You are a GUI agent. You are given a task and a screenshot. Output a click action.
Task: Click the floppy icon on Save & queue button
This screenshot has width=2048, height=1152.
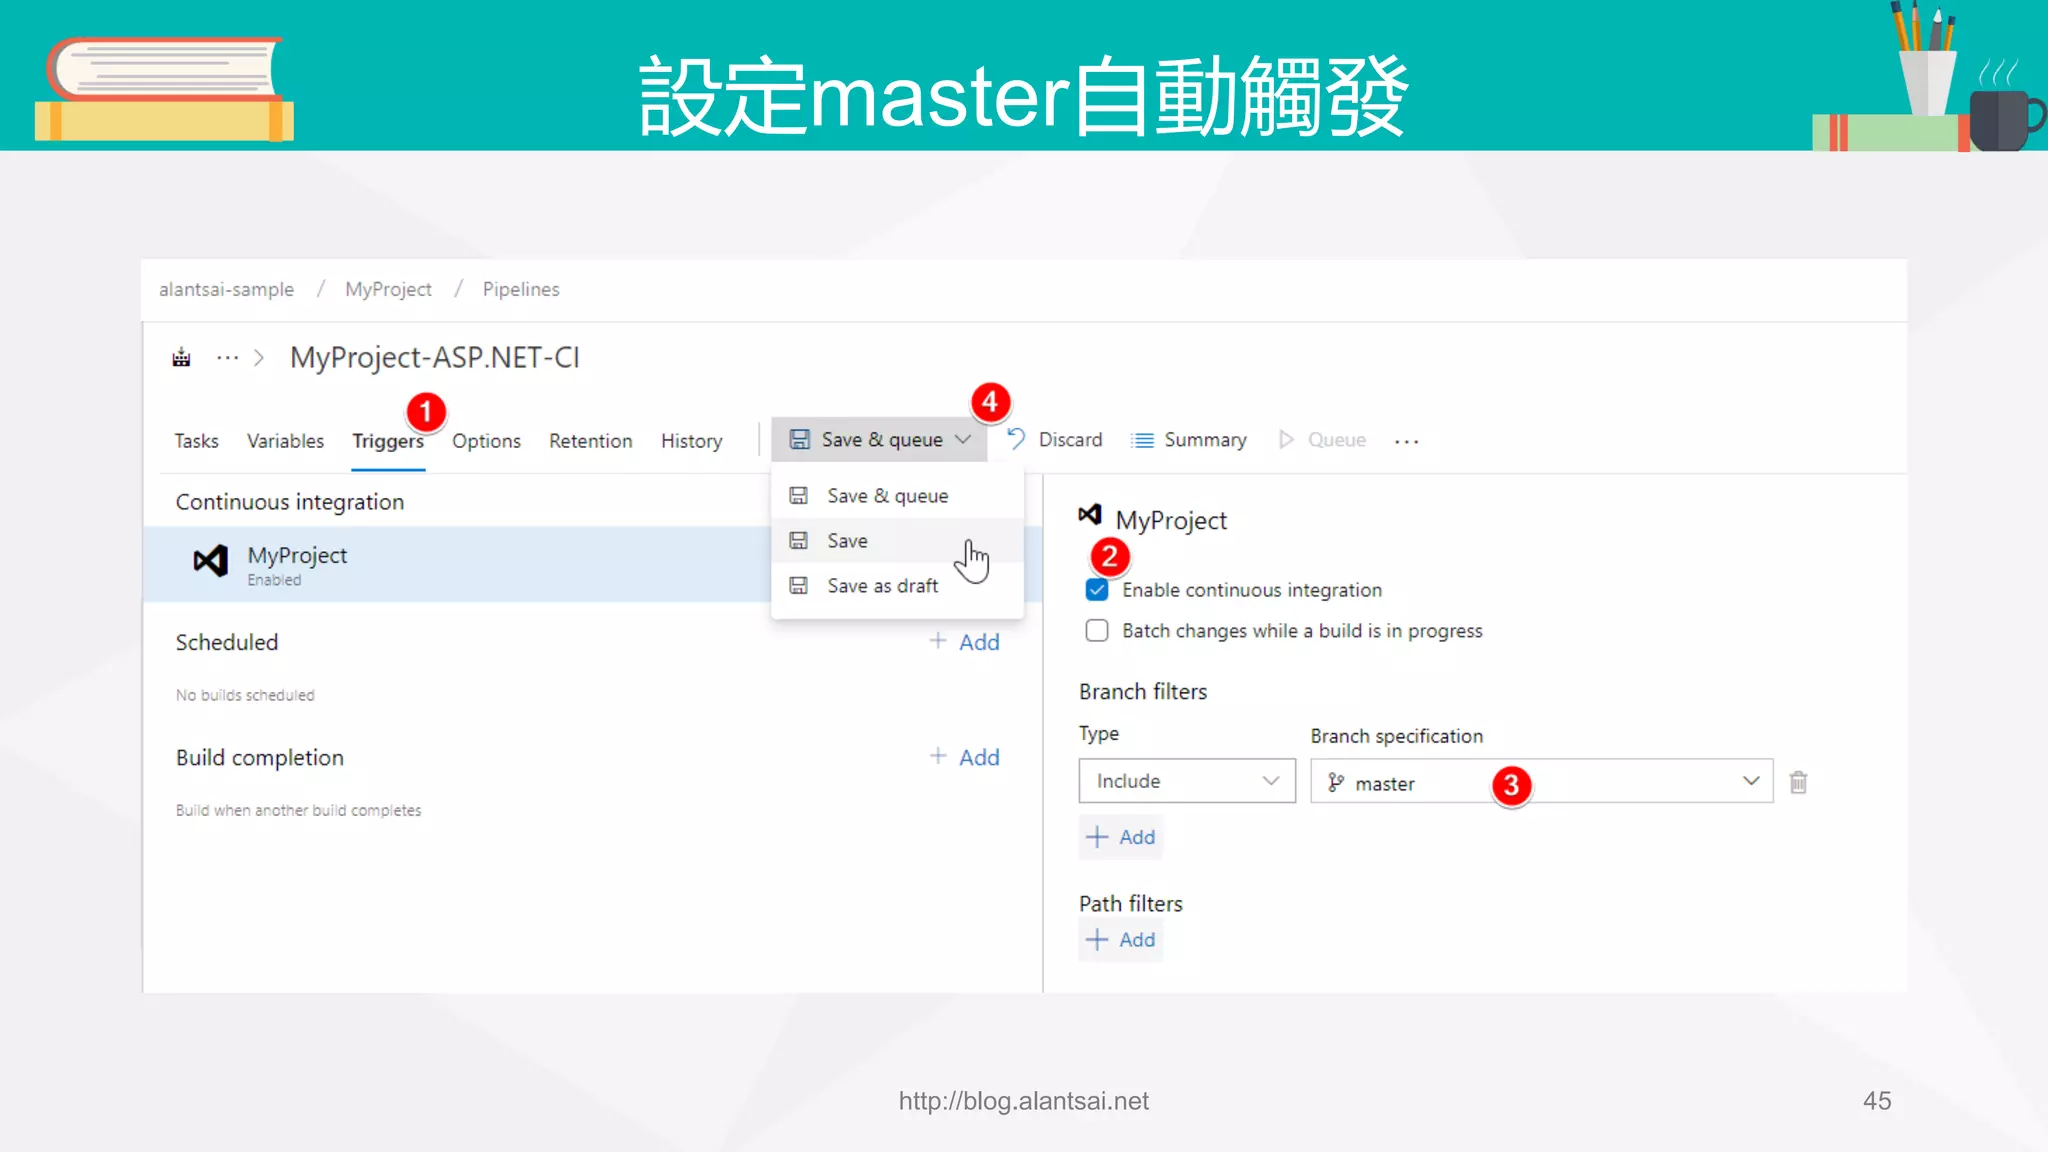800,439
